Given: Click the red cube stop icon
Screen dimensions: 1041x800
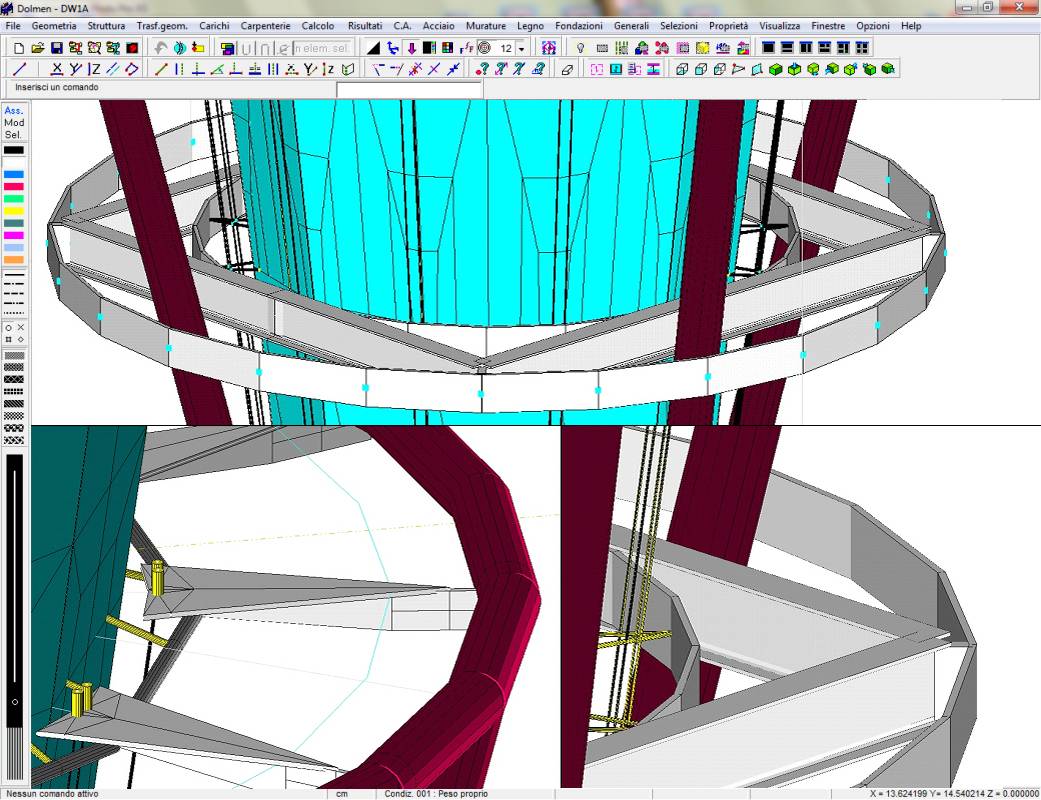Looking at the screenshot, I should pyautogui.click(x=132, y=48).
